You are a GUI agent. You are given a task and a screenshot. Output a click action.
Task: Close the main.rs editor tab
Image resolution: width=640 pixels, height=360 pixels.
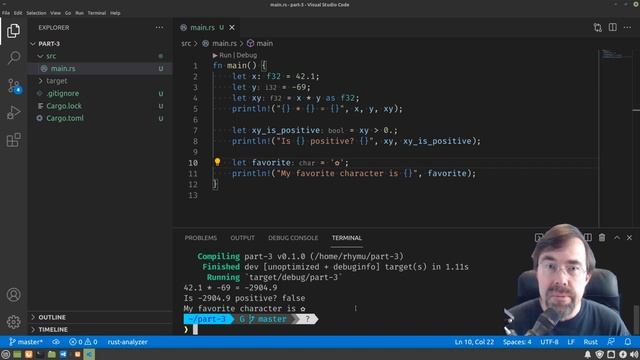pos(232,27)
